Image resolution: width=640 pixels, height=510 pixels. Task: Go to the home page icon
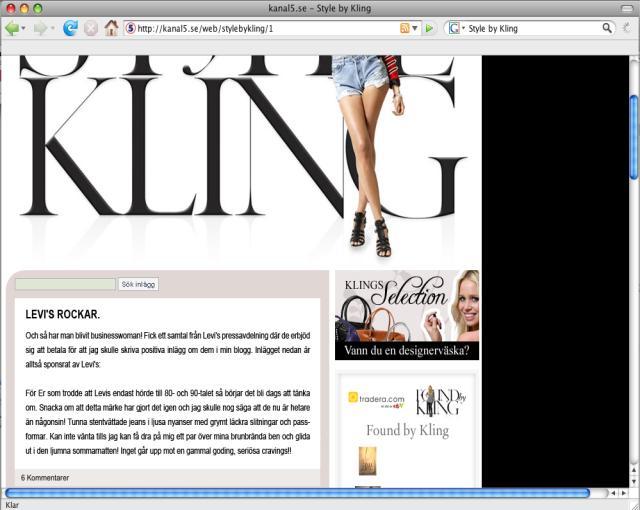pos(111,28)
